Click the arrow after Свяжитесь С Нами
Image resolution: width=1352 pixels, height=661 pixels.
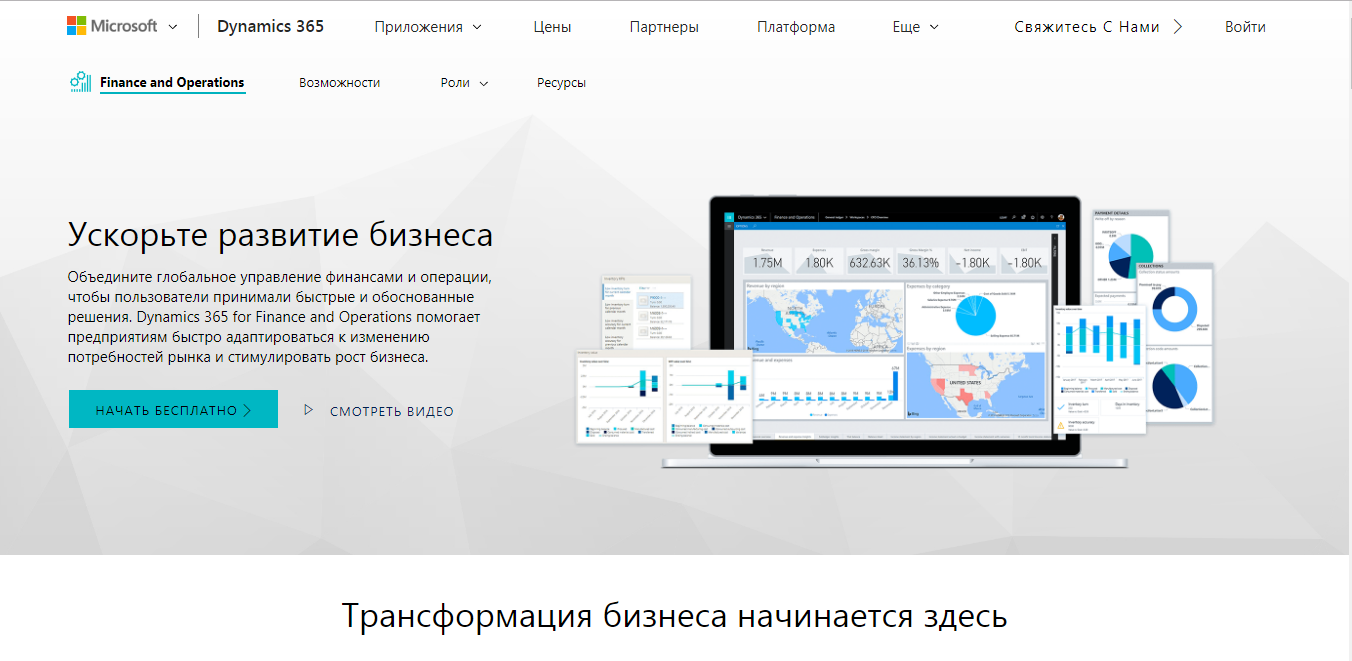(1178, 27)
